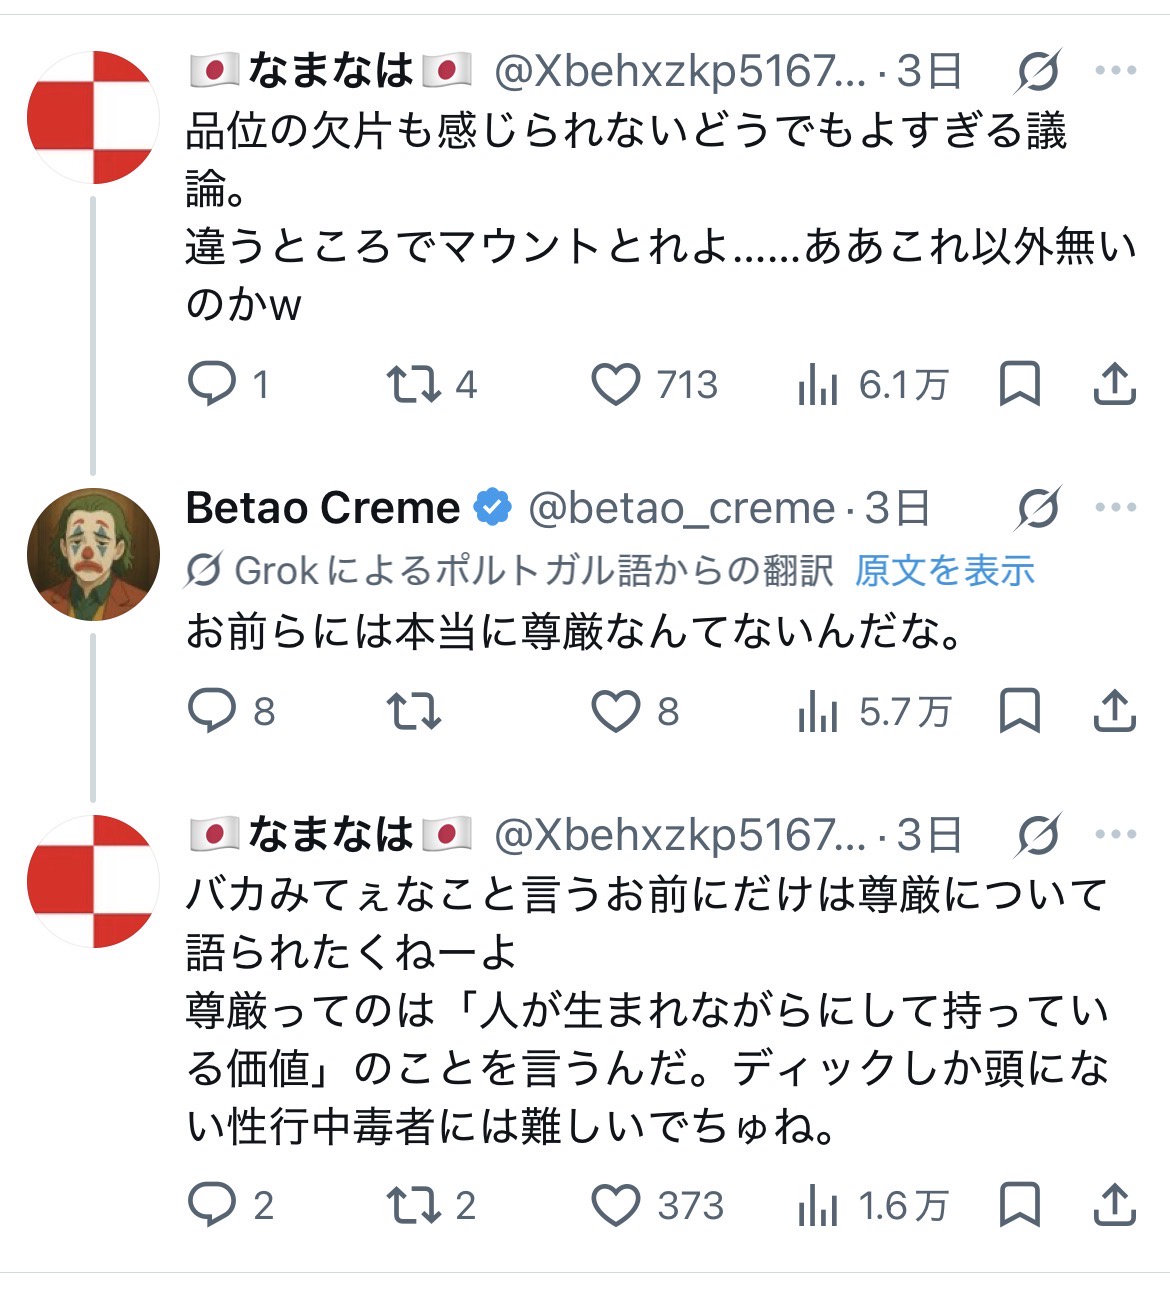
Task: Open the red-white avatar on the last tweet
Action: 93,881
